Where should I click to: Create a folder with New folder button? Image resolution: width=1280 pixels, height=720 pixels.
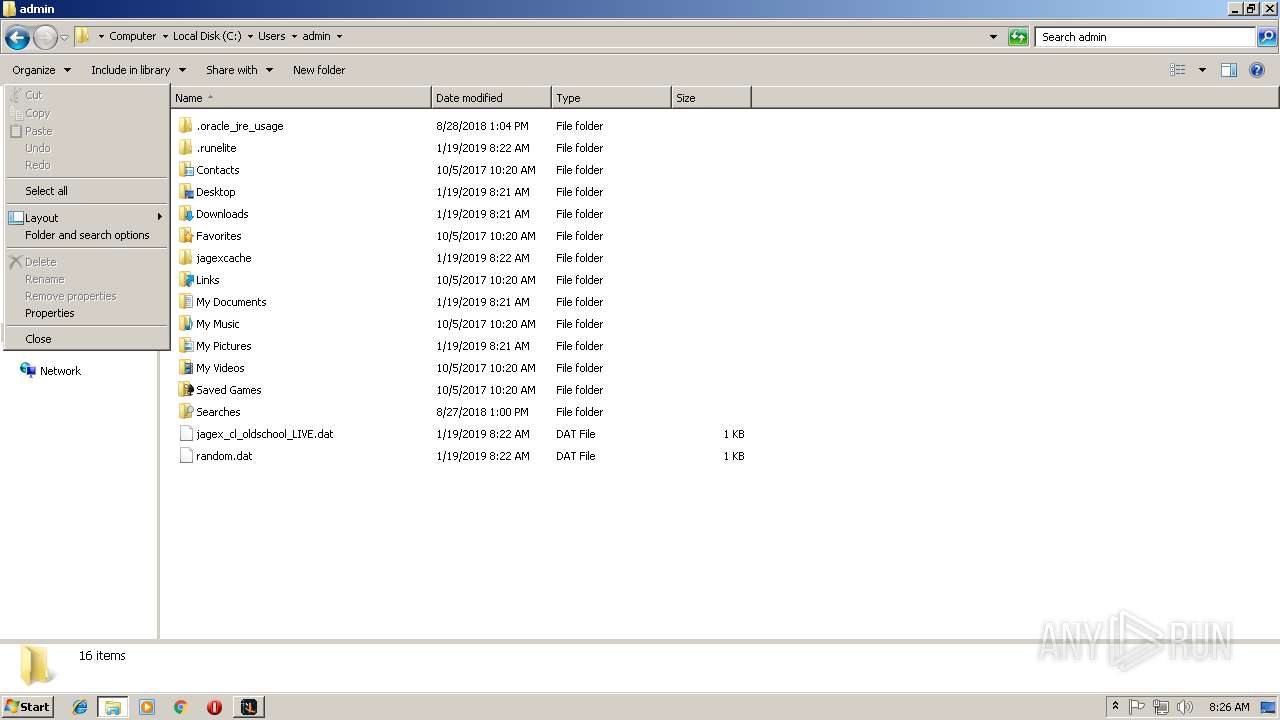pos(319,70)
